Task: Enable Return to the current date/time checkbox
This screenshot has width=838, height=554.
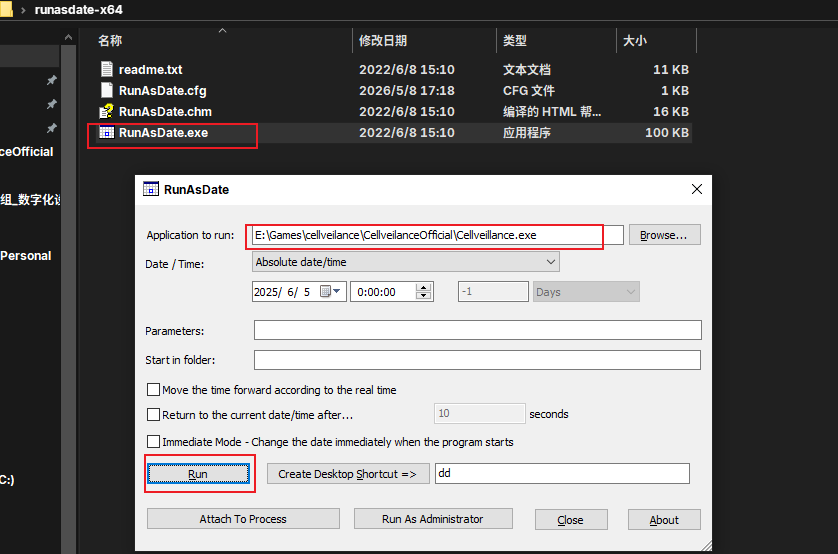Action: point(153,415)
